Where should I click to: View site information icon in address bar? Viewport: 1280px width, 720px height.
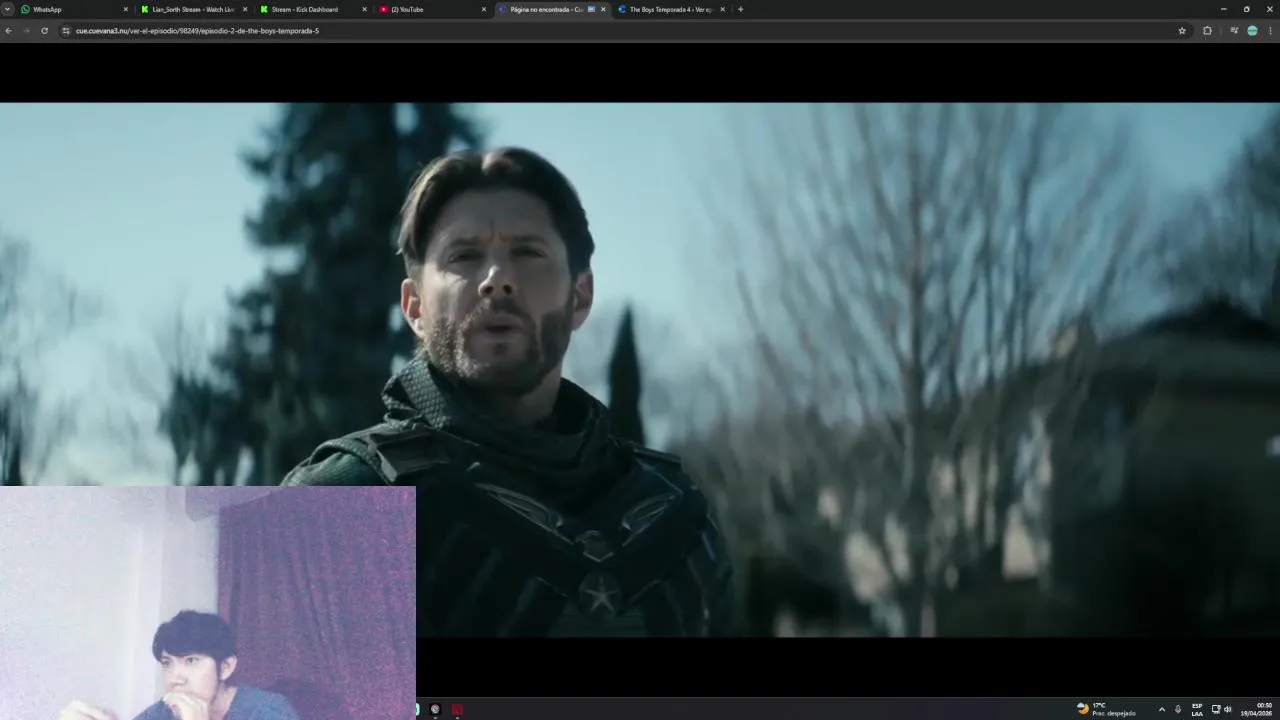coord(66,31)
